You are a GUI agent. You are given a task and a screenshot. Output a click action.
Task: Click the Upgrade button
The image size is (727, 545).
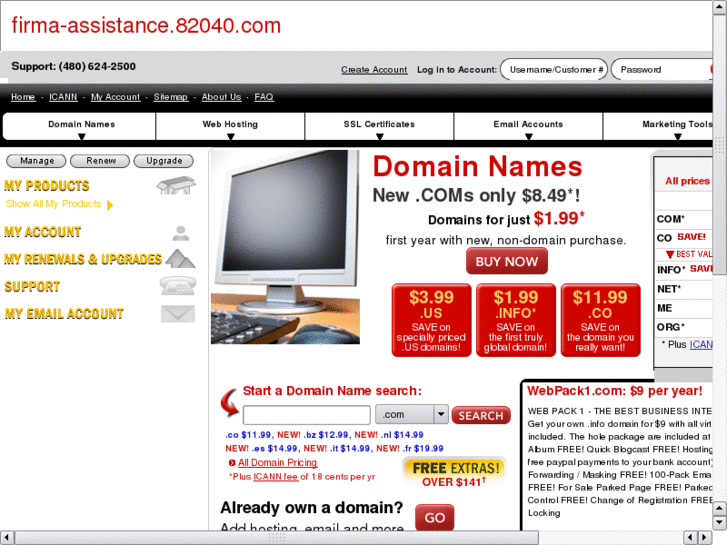(164, 161)
